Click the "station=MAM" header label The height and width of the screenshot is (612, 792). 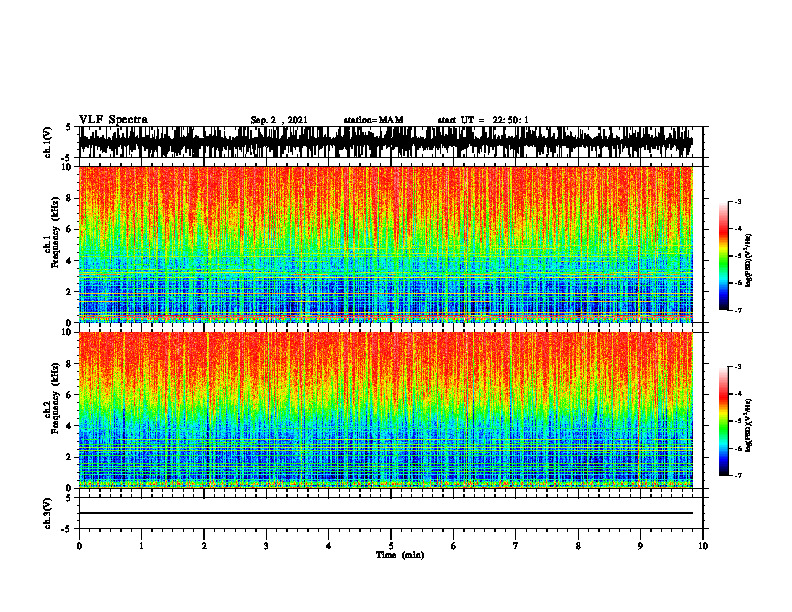373,120
